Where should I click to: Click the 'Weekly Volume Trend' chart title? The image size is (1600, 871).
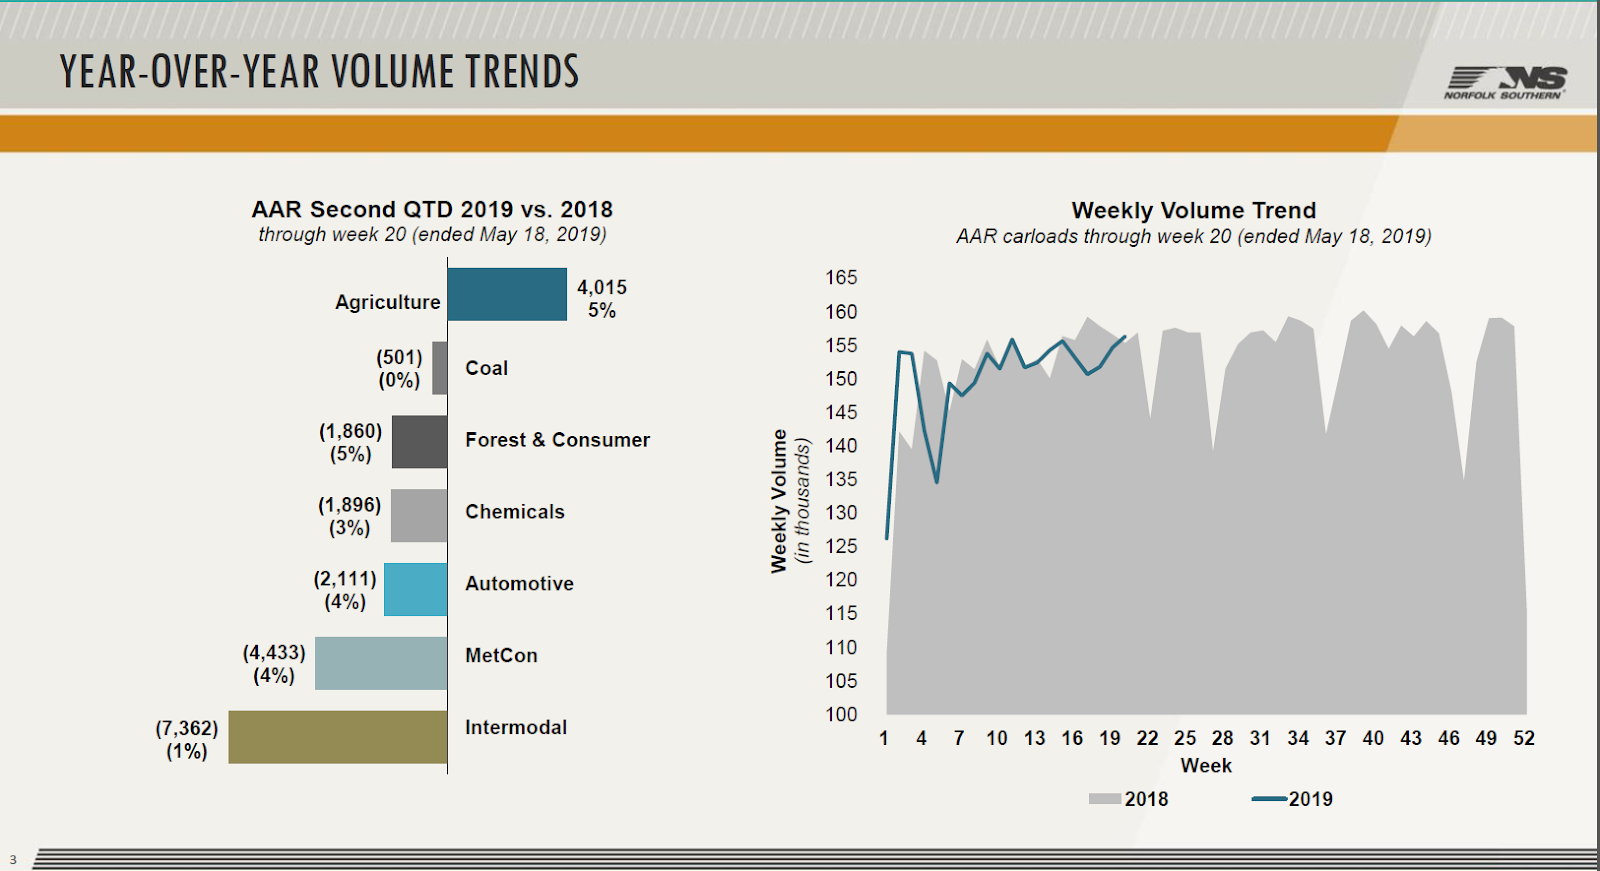tap(1194, 210)
